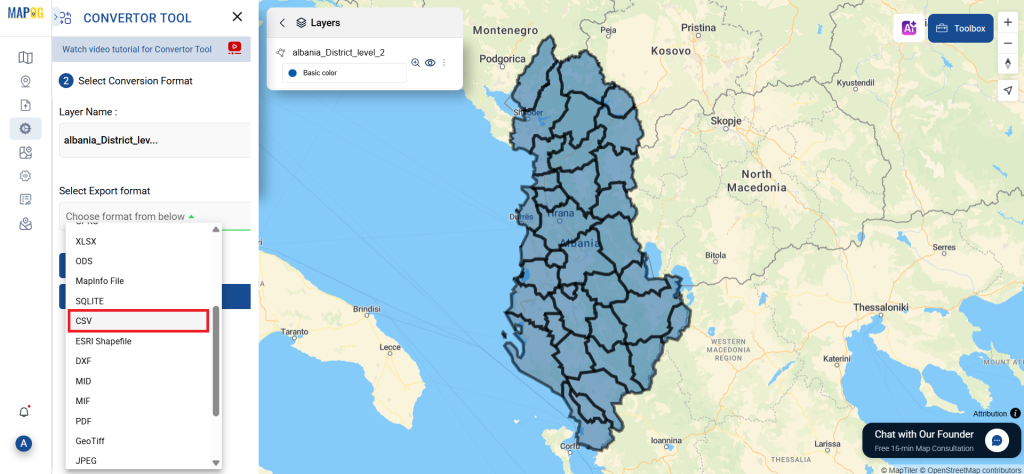The width and height of the screenshot is (1024, 474).
Task: Collapse the Layers panel with back chevron
Action: tap(282, 22)
